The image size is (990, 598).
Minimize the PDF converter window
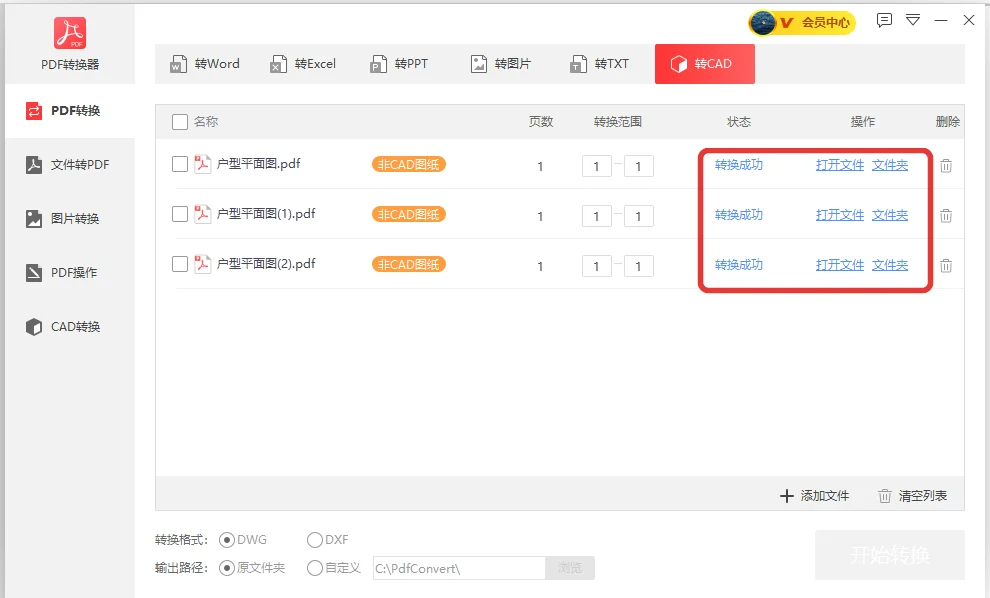pyautogui.click(x=941, y=20)
